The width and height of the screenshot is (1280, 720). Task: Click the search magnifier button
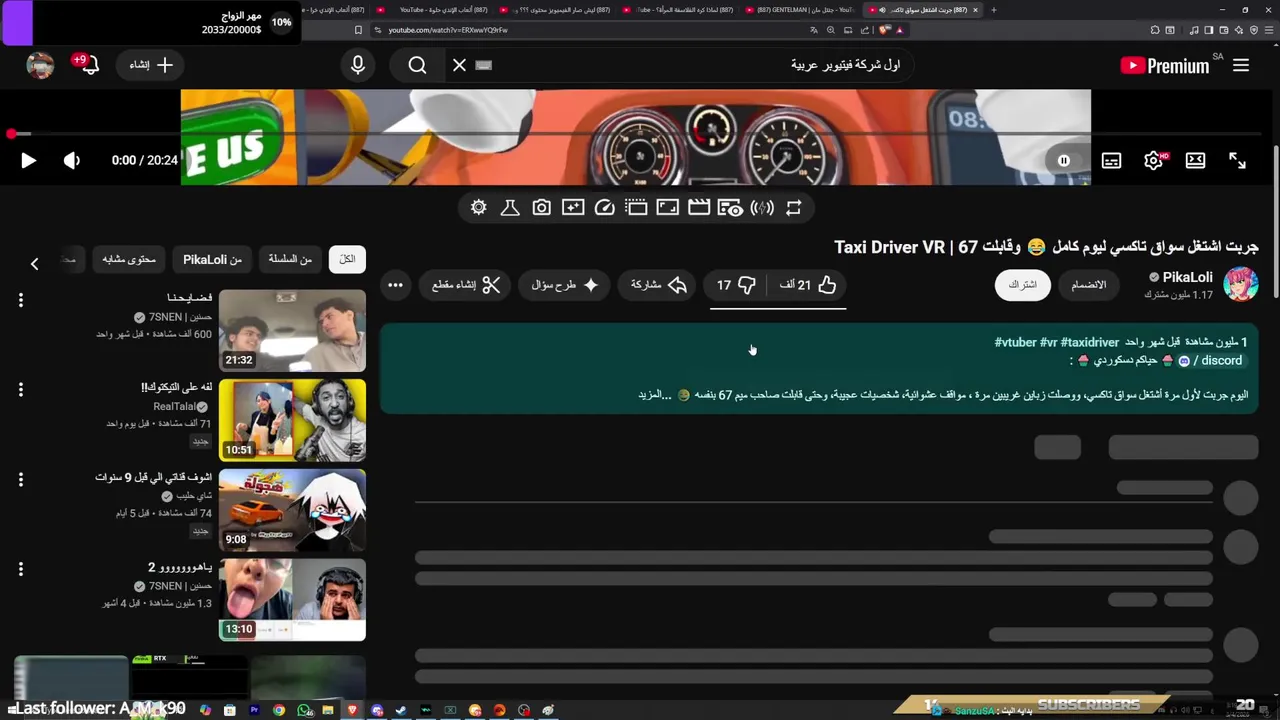coord(417,65)
